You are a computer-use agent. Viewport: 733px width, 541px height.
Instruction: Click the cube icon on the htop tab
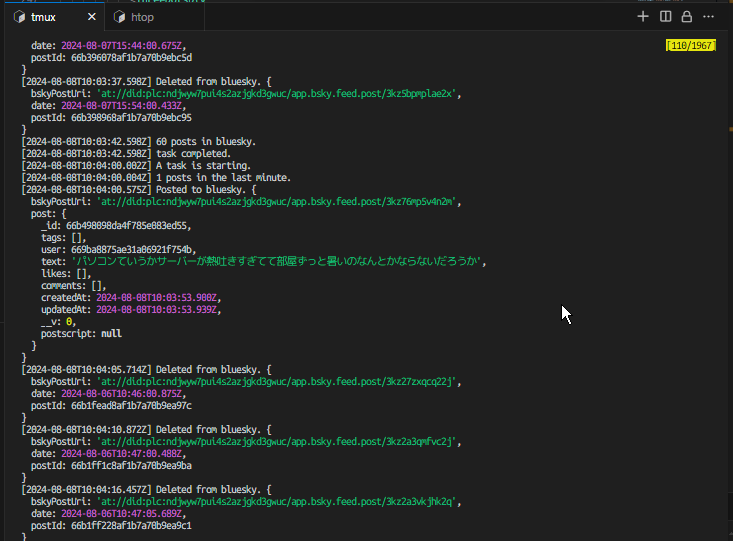click(120, 17)
